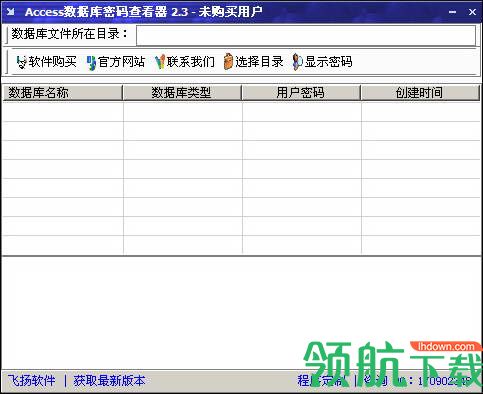
Task: Click 显示密码 toolbar label
Action: [x=328, y=62]
